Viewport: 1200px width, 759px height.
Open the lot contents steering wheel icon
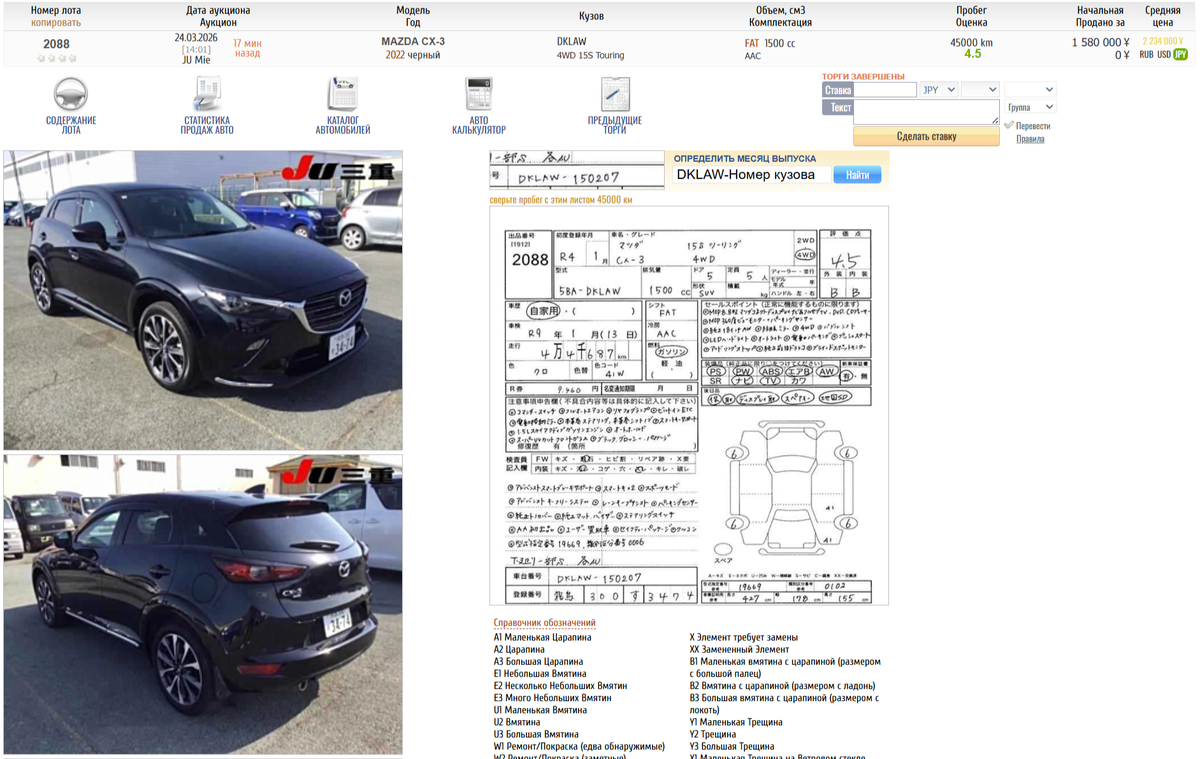[x=71, y=94]
